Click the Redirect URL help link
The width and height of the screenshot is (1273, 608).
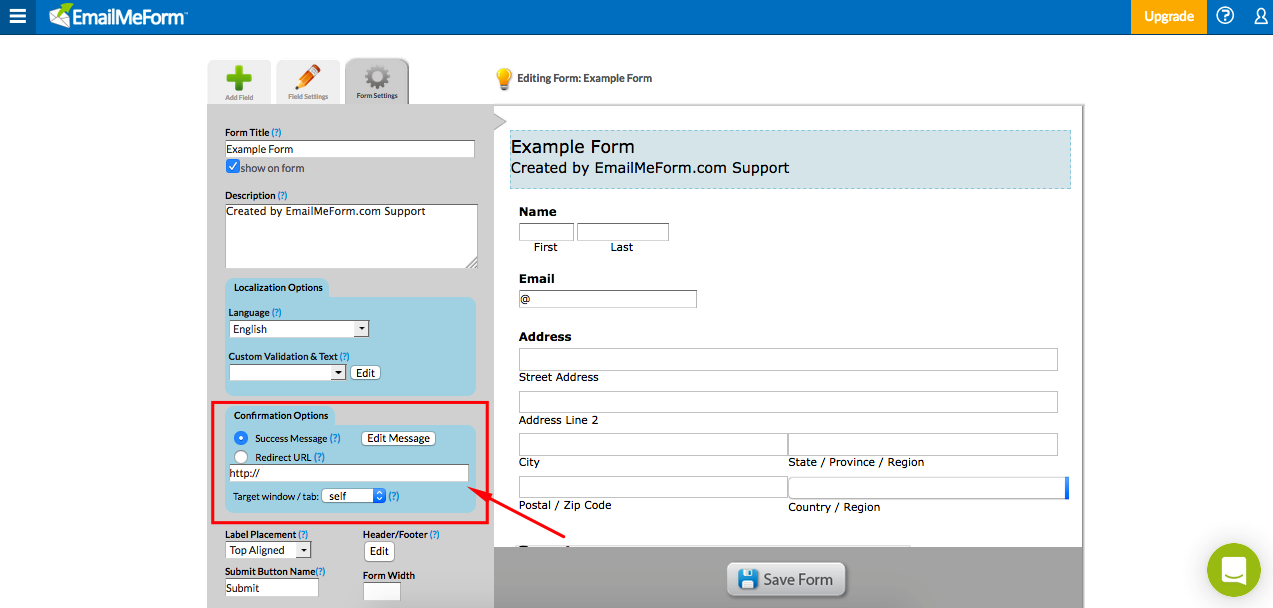(x=319, y=457)
